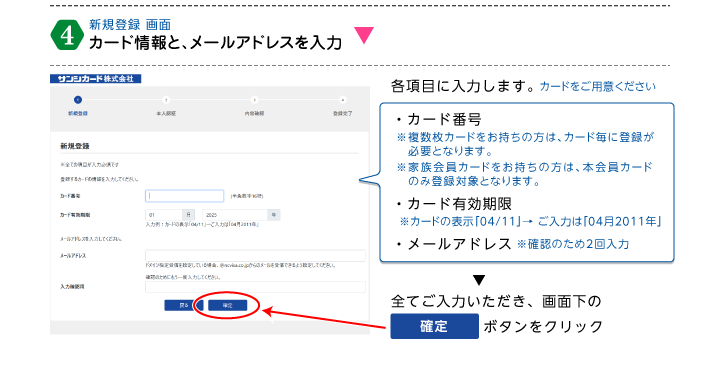This screenshot has height=366, width=720.
Task: Click the サンシカード株式会社 logo
Action: (x=96, y=79)
